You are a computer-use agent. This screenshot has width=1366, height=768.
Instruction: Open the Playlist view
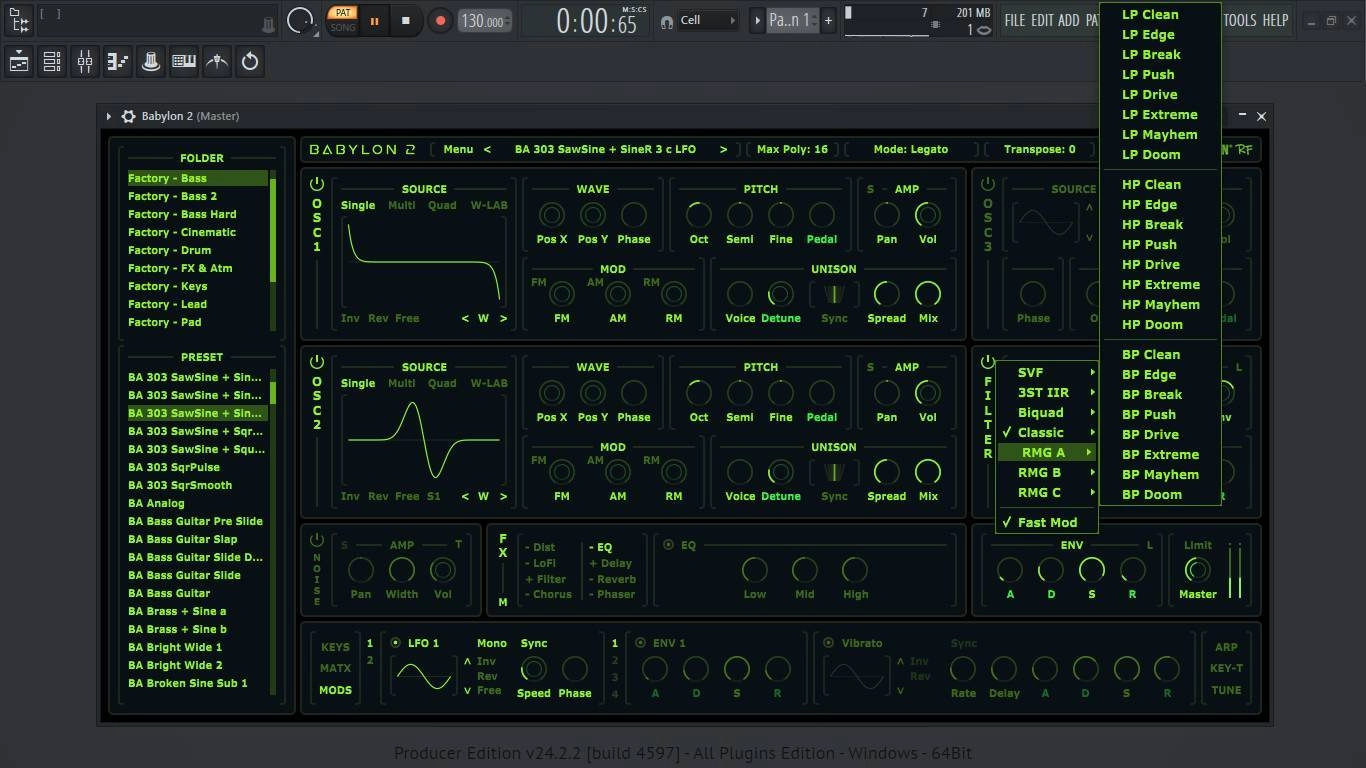pyautogui.click(x=19, y=62)
